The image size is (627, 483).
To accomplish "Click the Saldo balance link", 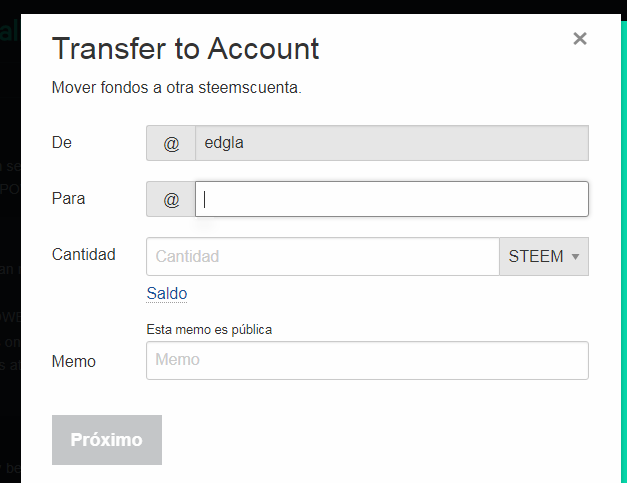I will click(x=166, y=293).
